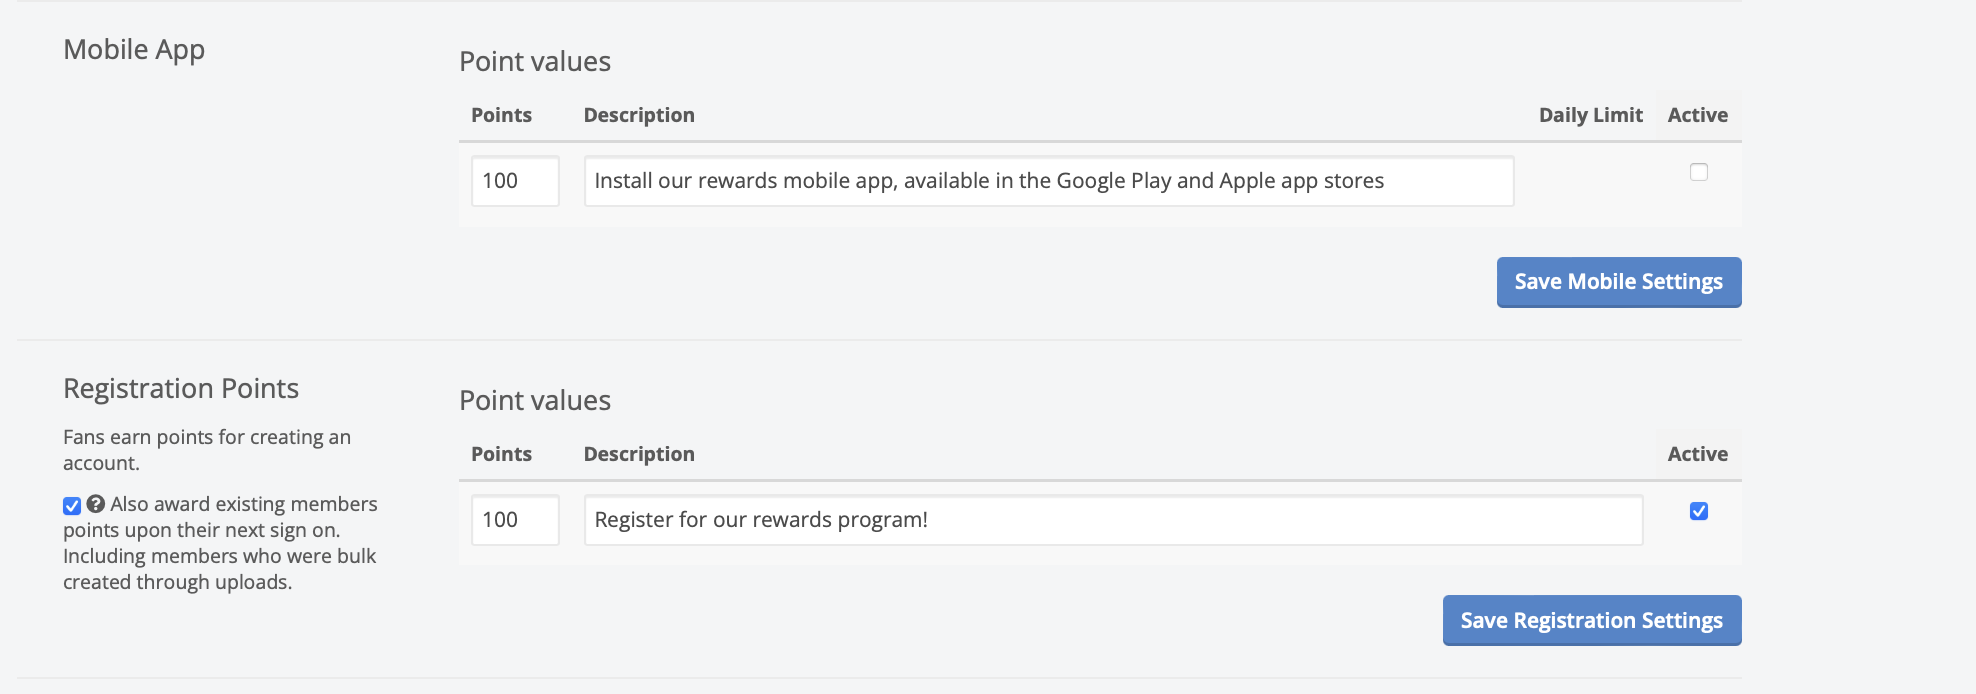Click 'Point values' heading in Mobile App section

pyautogui.click(x=535, y=61)
